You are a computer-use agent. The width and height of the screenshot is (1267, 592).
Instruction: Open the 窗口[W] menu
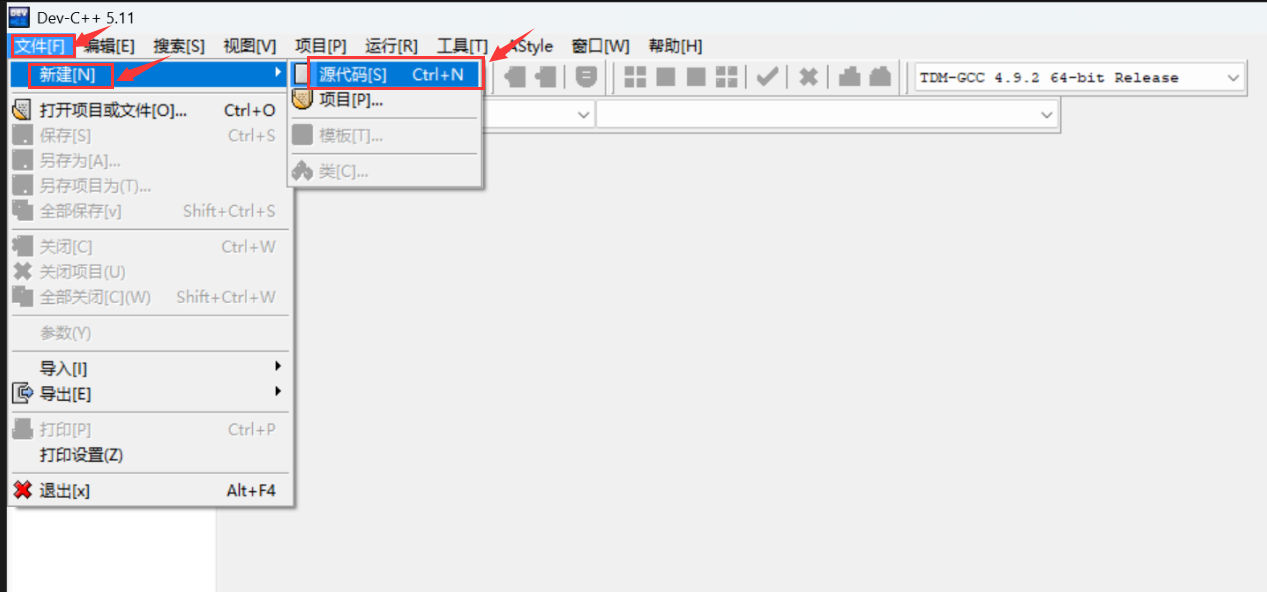pyautogui.click(x=600, y=46)
